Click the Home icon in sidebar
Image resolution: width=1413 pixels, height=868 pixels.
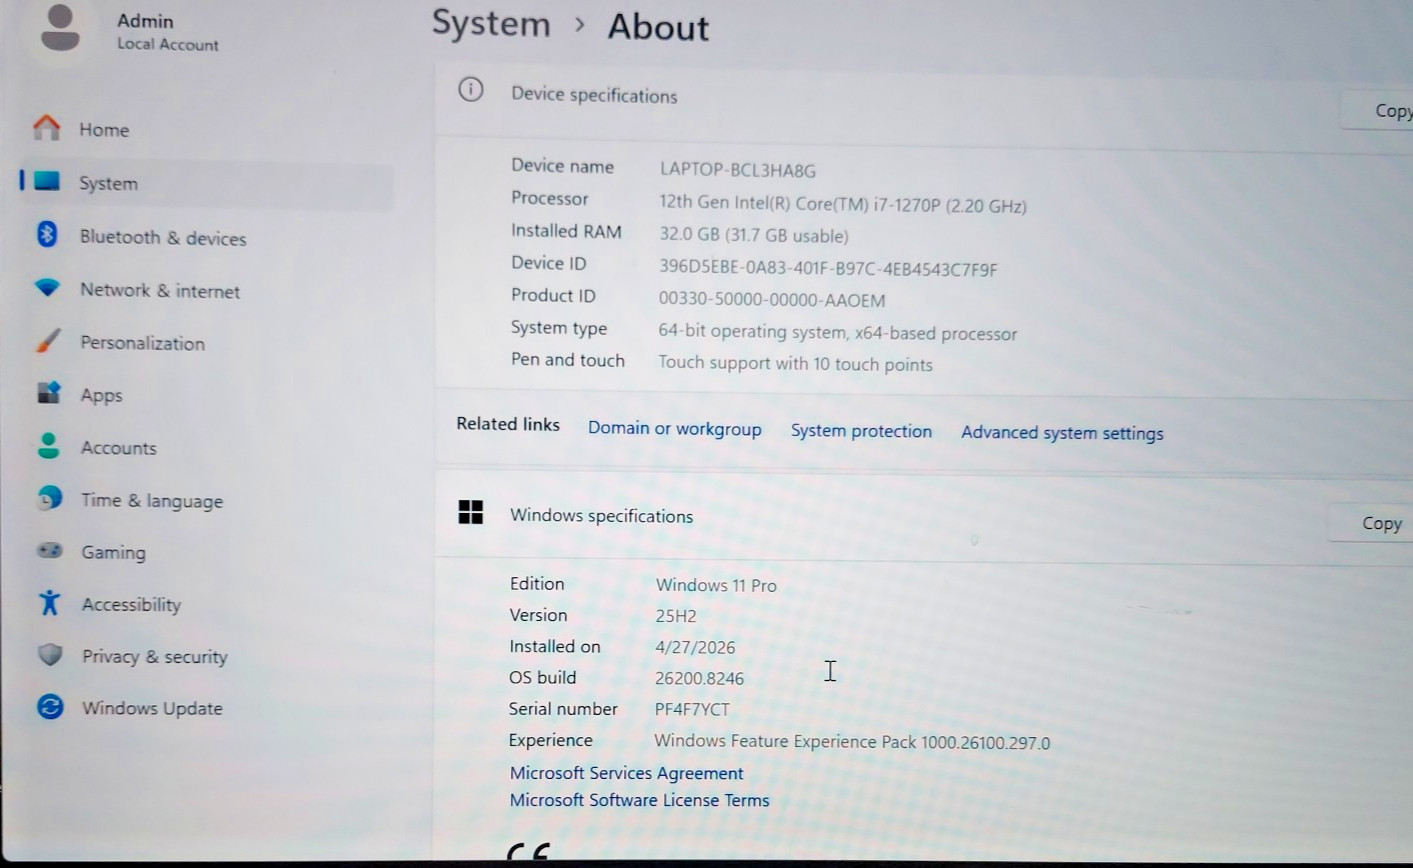(x=47, y=127)
